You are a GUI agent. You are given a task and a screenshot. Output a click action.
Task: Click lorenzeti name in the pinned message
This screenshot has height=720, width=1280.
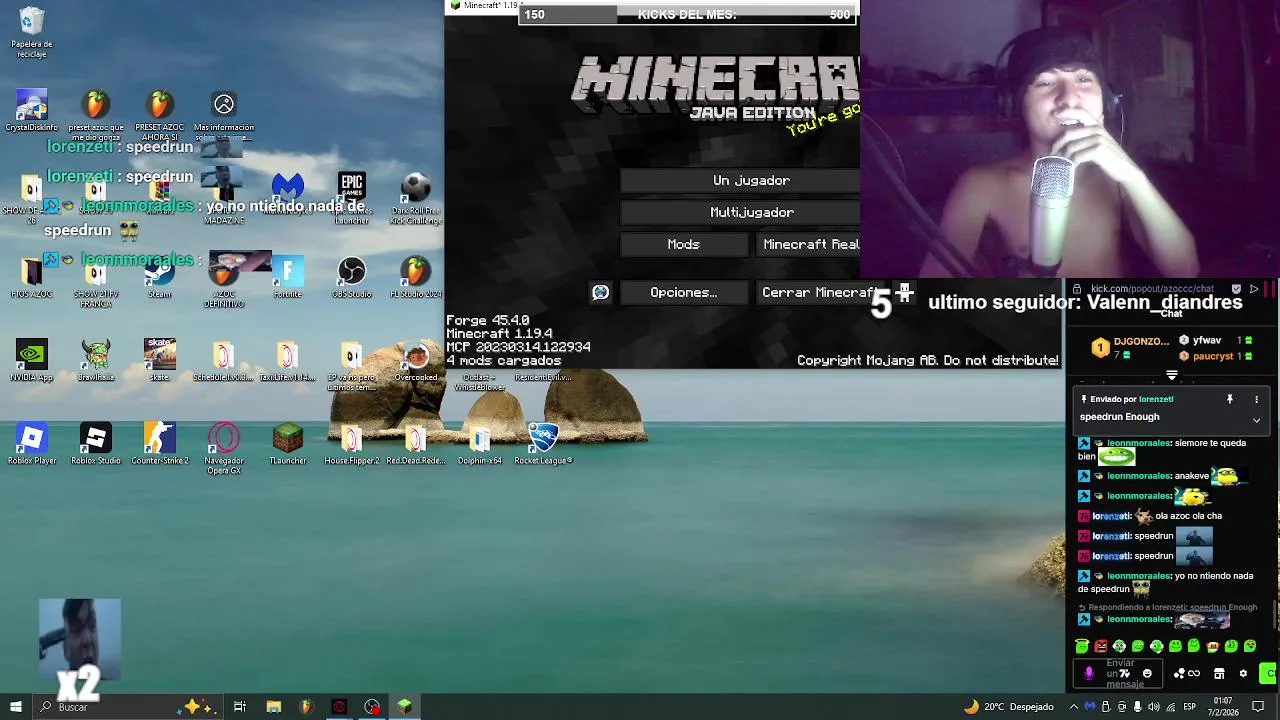tap(1156, 399)
